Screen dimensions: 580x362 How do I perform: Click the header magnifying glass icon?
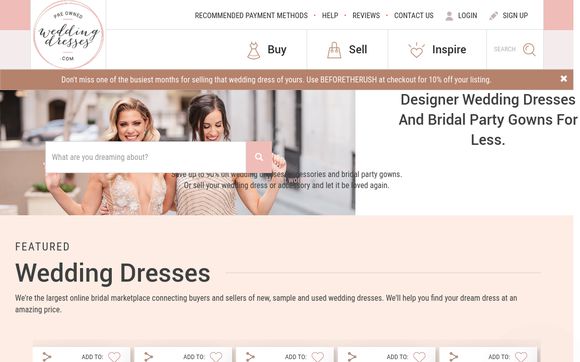pos(529,49)
